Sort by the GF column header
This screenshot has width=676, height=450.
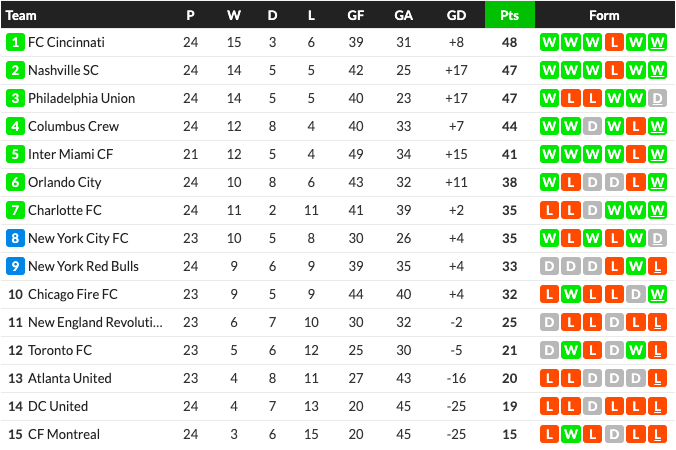click(x=356, y=16)
